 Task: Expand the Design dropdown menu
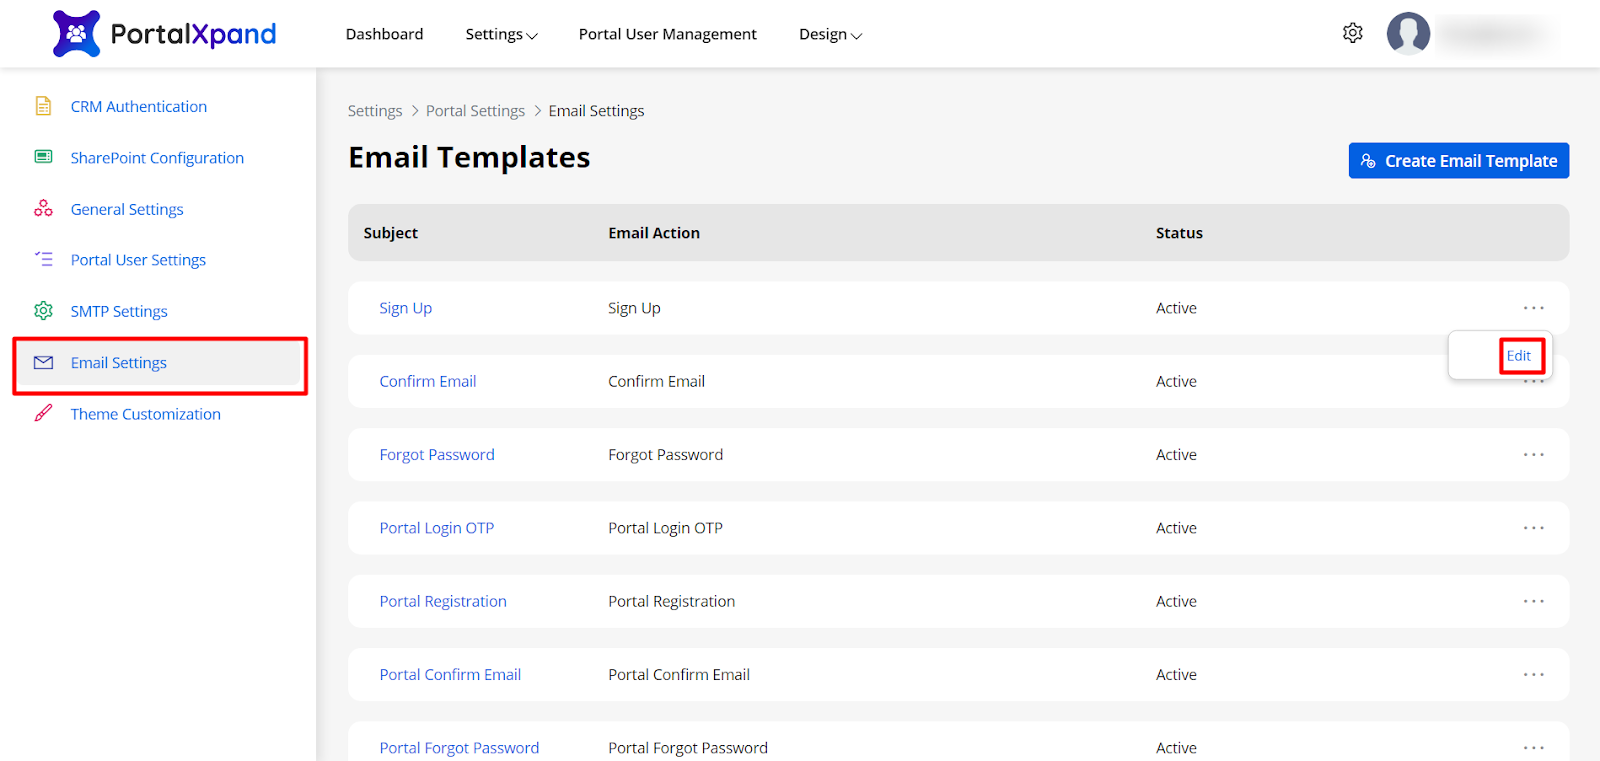(830, 34)
